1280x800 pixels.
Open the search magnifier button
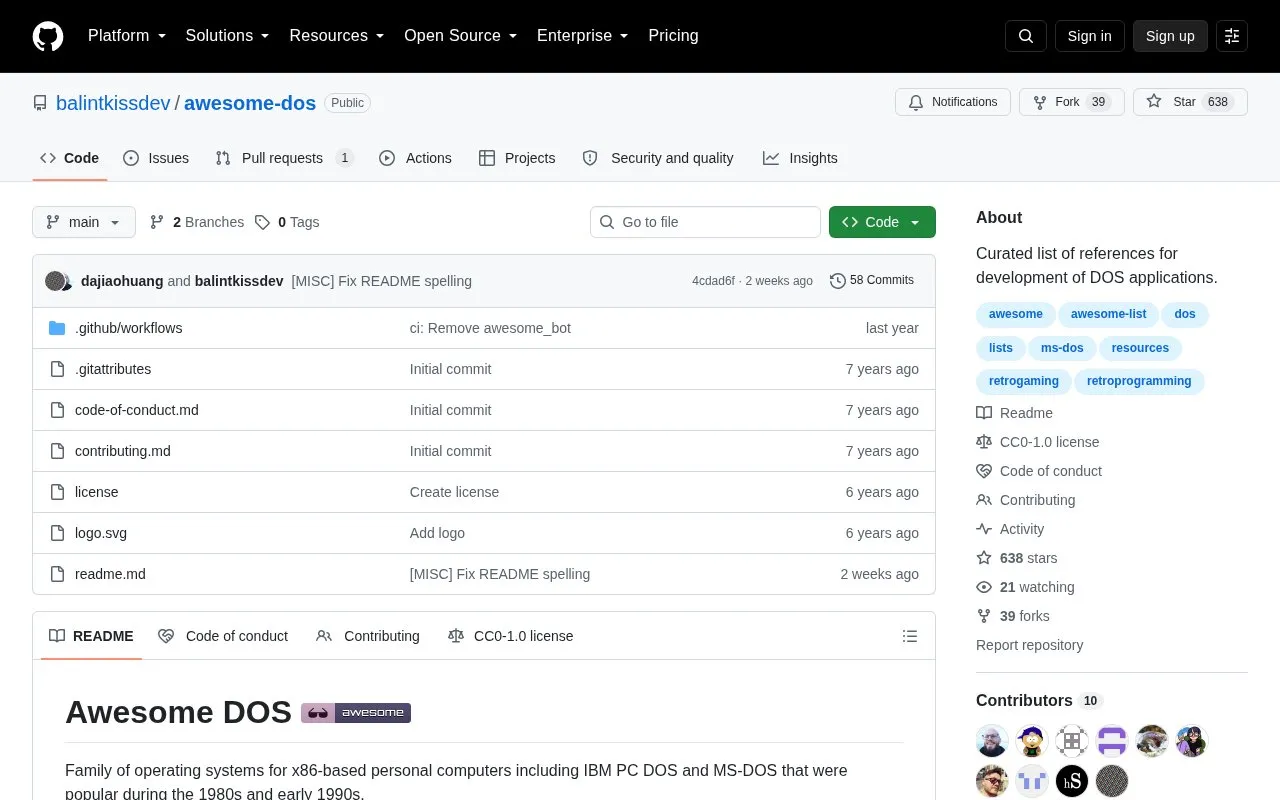click(x=1026, y=36)
